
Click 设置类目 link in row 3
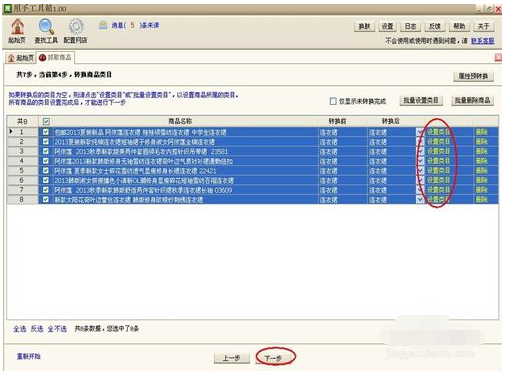click(438, 151)
